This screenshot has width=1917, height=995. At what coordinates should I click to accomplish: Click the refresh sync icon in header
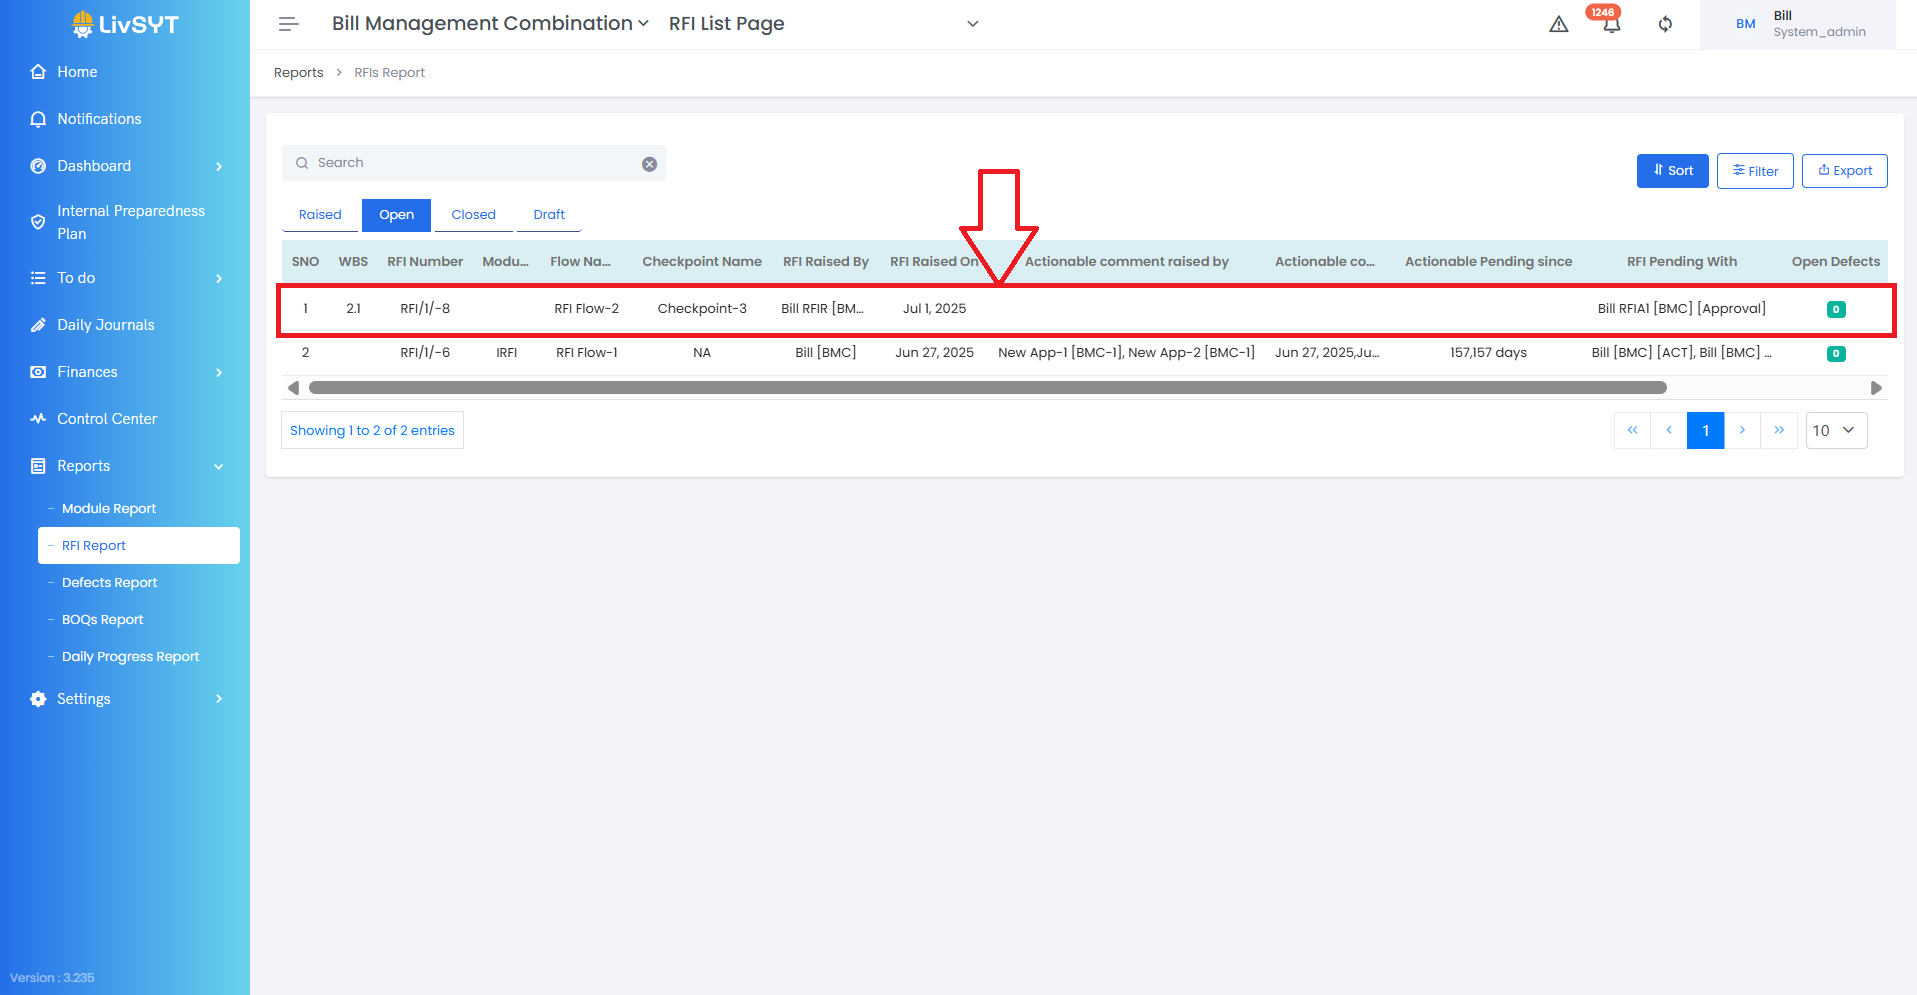(1665, 24)
